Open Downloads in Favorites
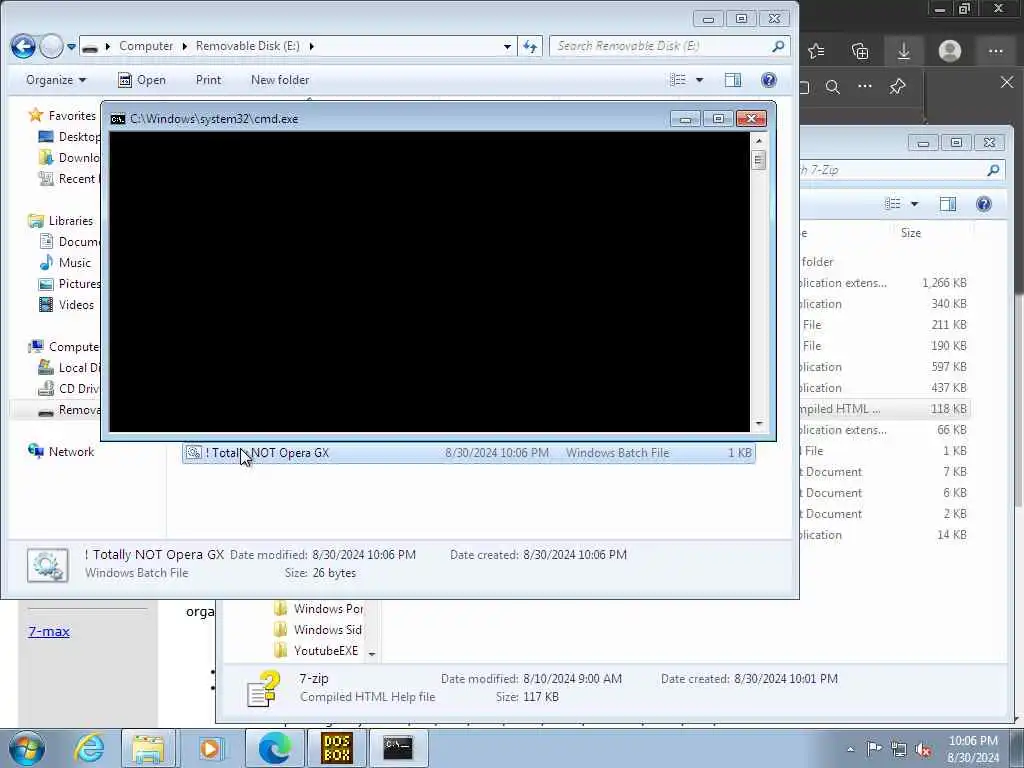This screenshot has width=1024, height=768. (x=70, y=157)
